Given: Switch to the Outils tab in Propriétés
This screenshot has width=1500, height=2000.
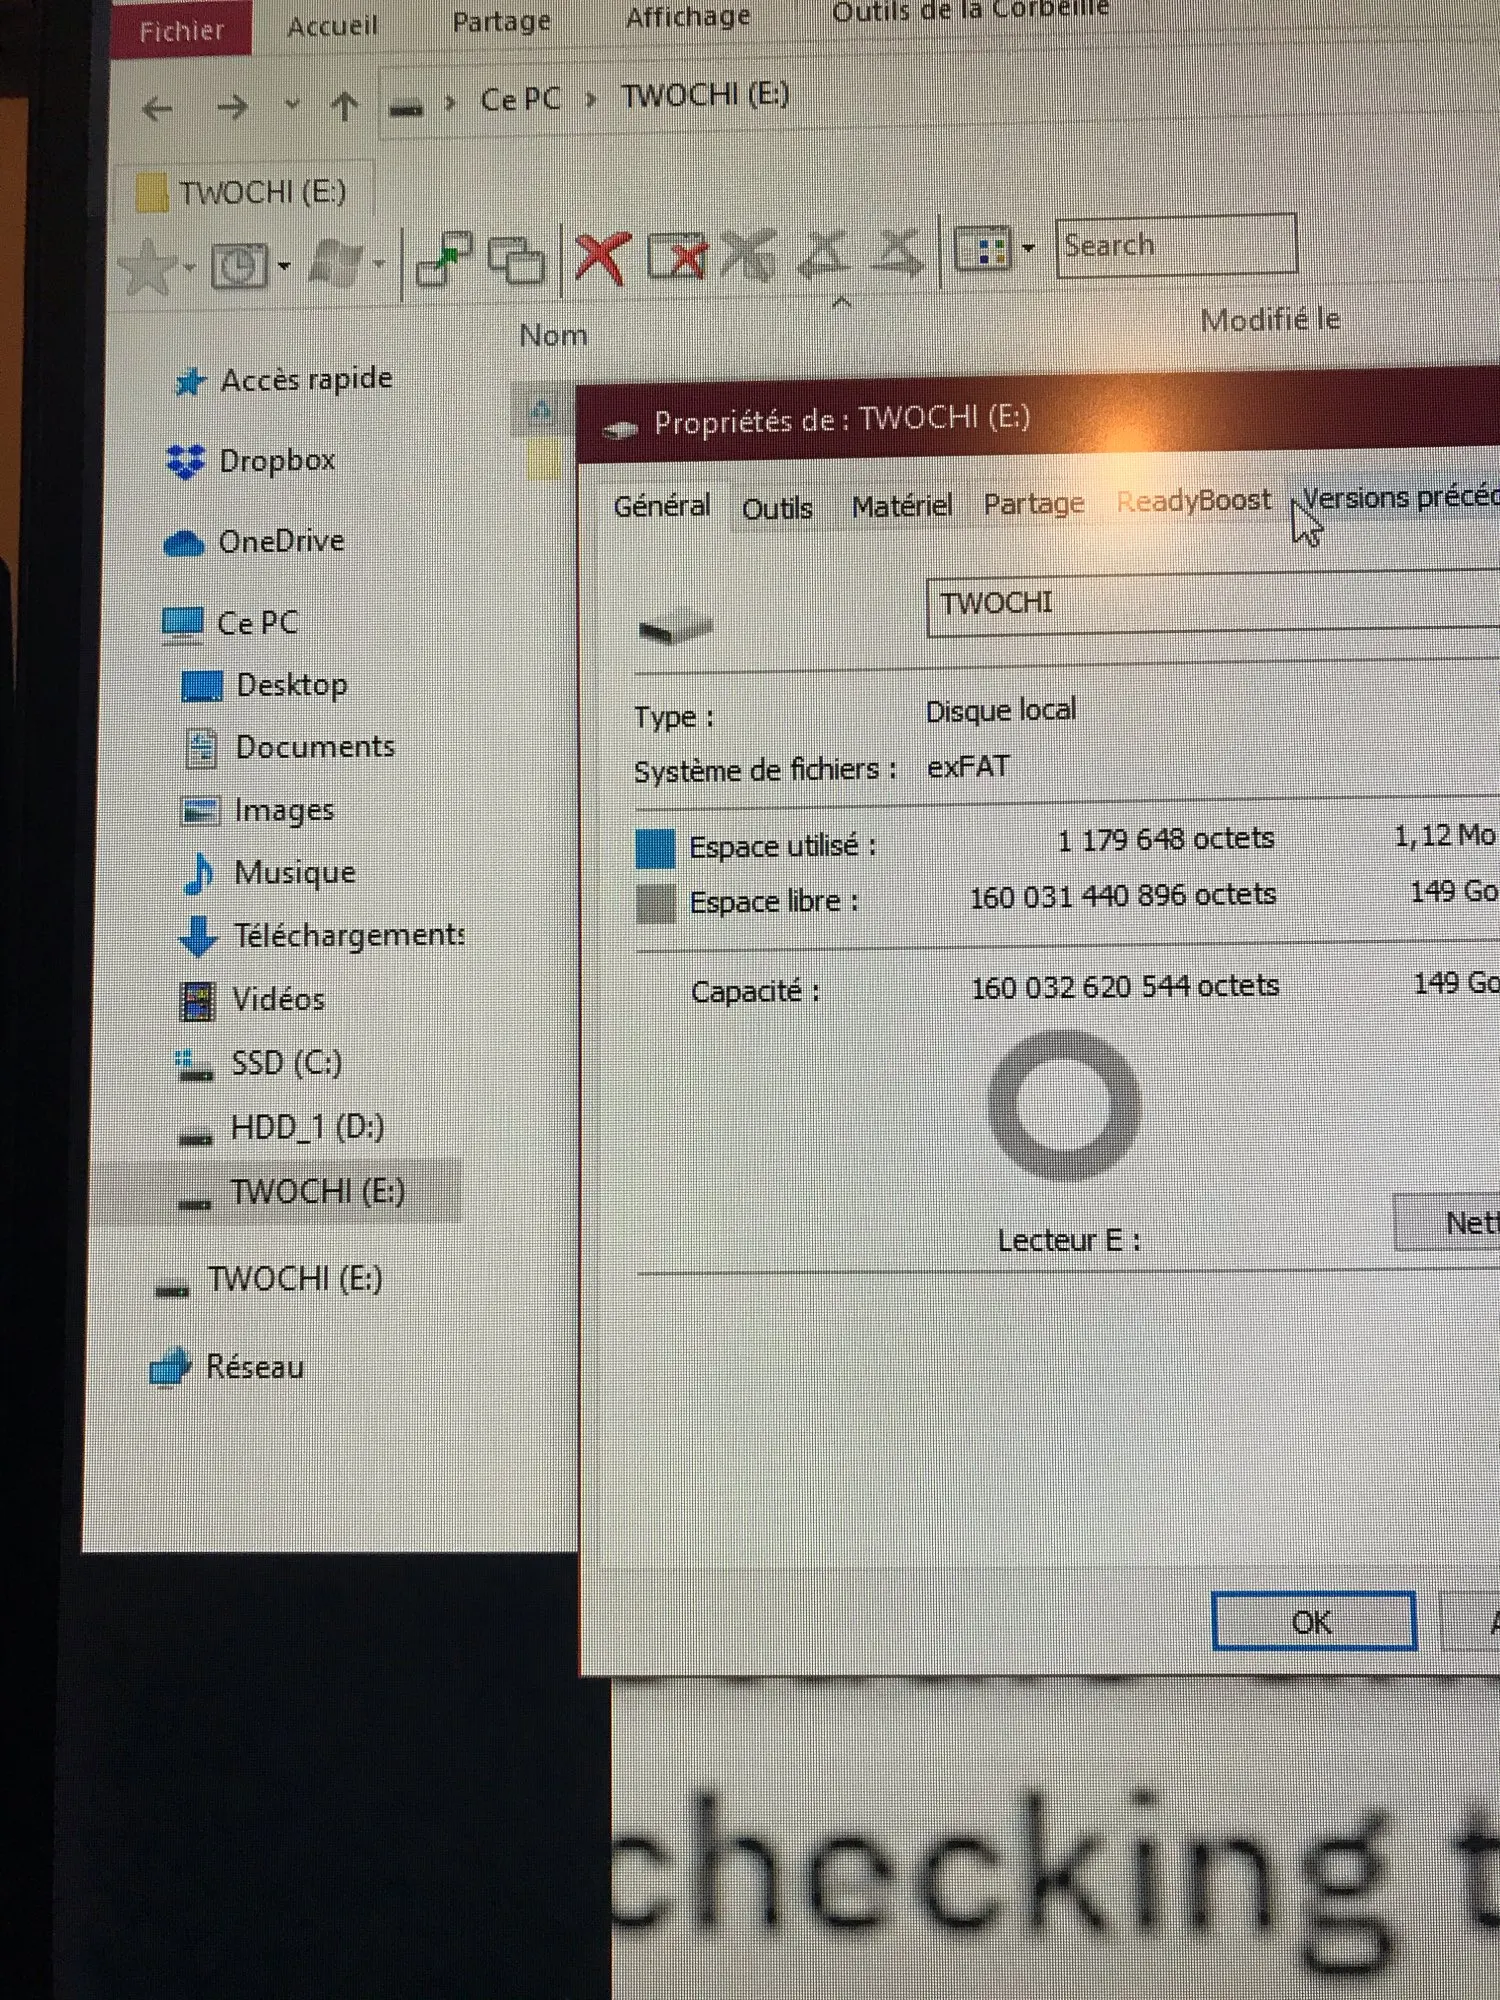Looking at the screenshot, I should (777, 509).
